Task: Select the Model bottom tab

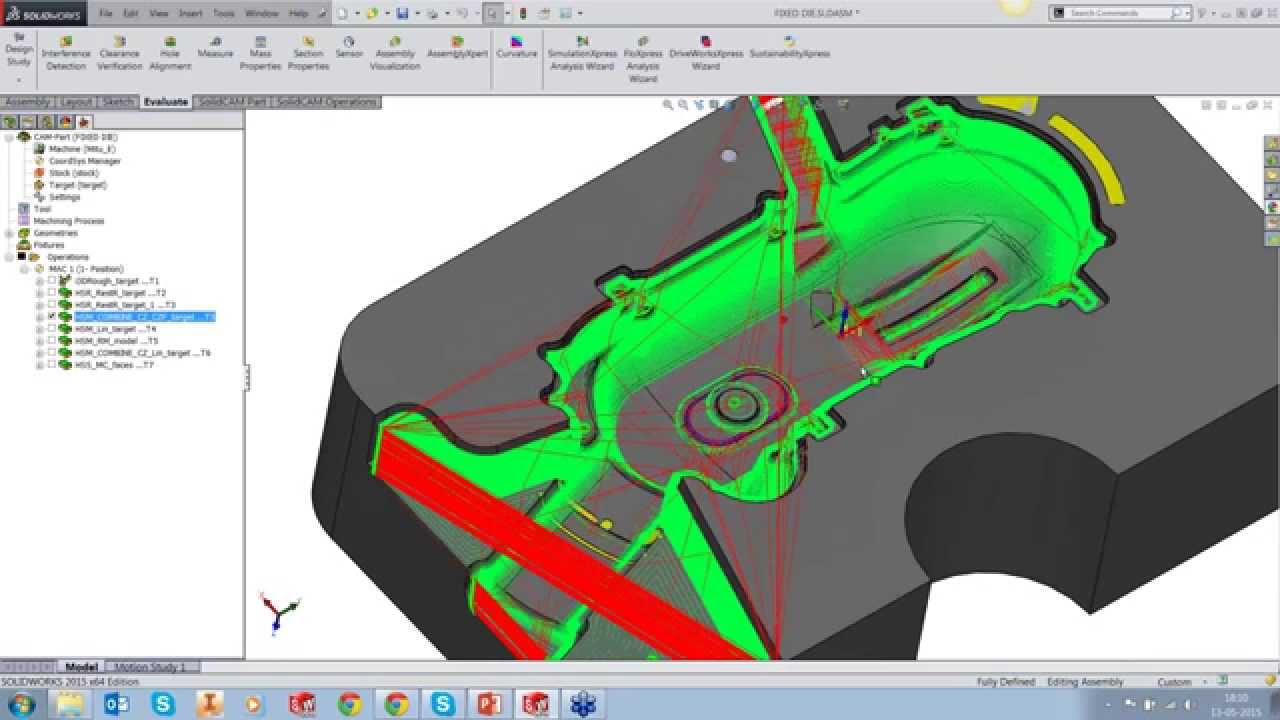Action: pyautogui.click(x=82, y=667)
